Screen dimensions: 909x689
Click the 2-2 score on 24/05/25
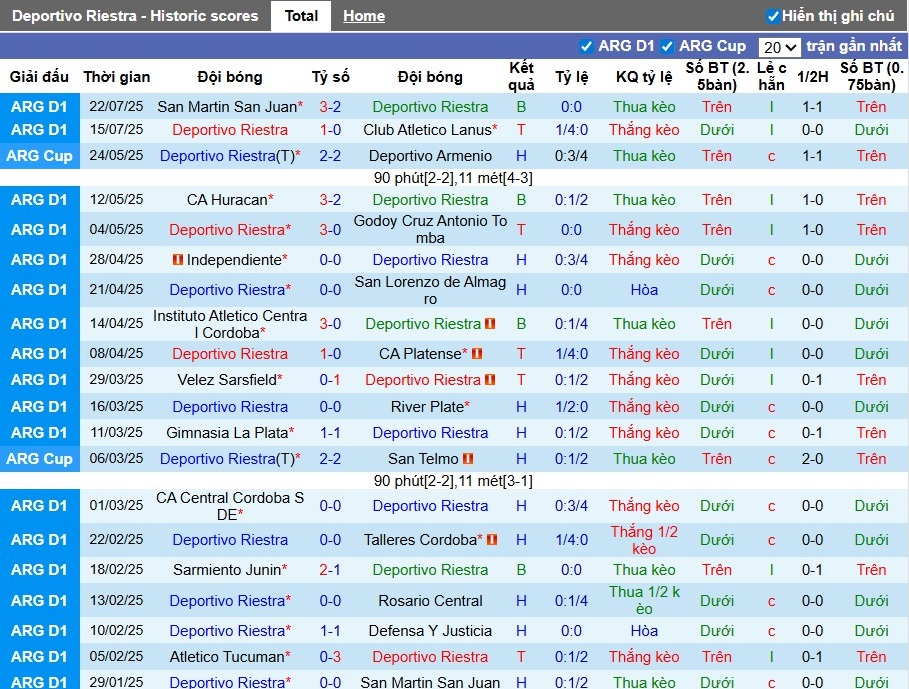[330, 156]
